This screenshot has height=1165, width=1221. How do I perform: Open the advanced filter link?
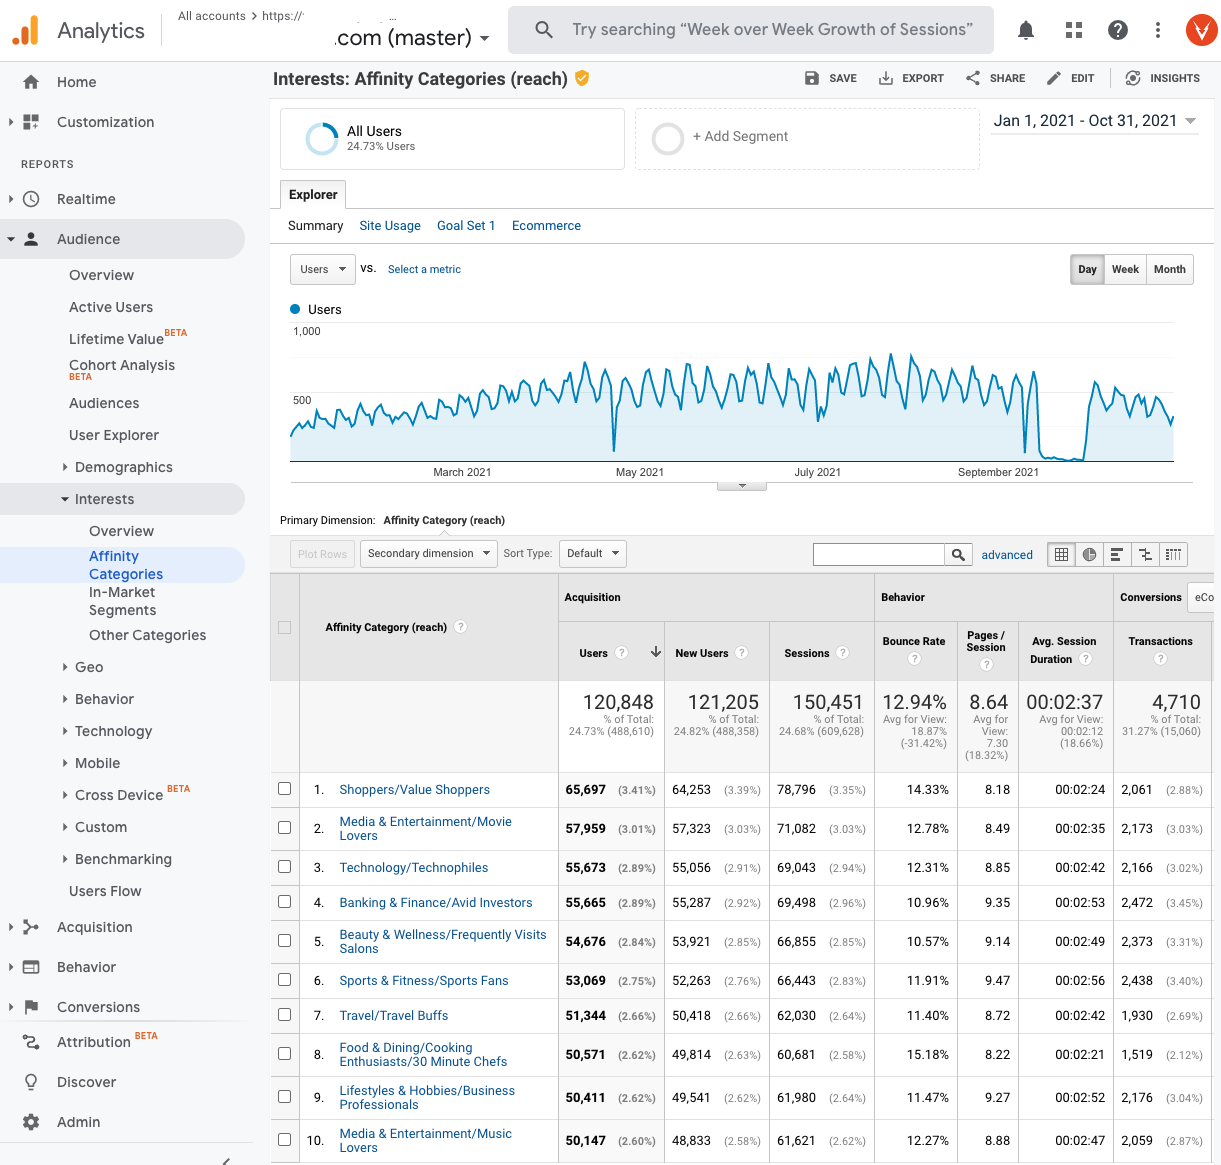(1007, 554)
